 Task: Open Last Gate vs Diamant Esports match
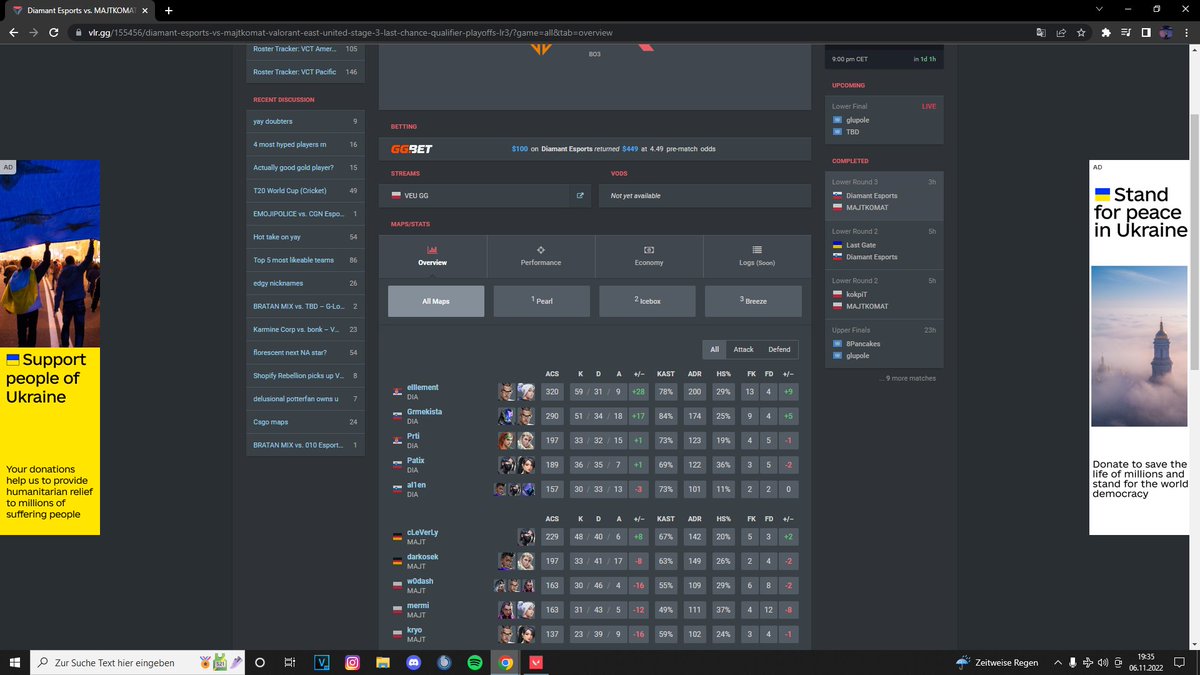[884, 245]
